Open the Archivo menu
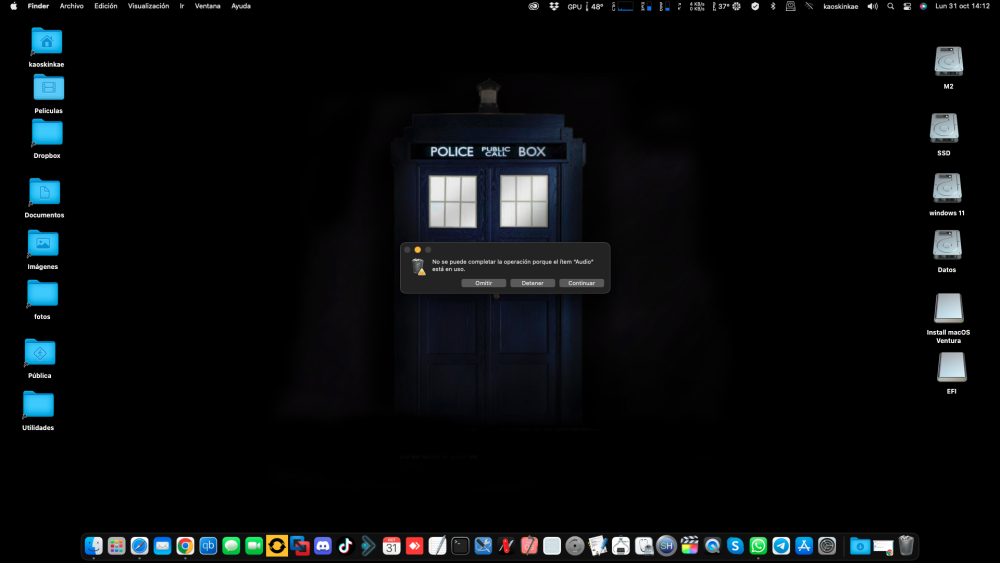This screenshot has width=1000, height=563. [x=71, y=6]
